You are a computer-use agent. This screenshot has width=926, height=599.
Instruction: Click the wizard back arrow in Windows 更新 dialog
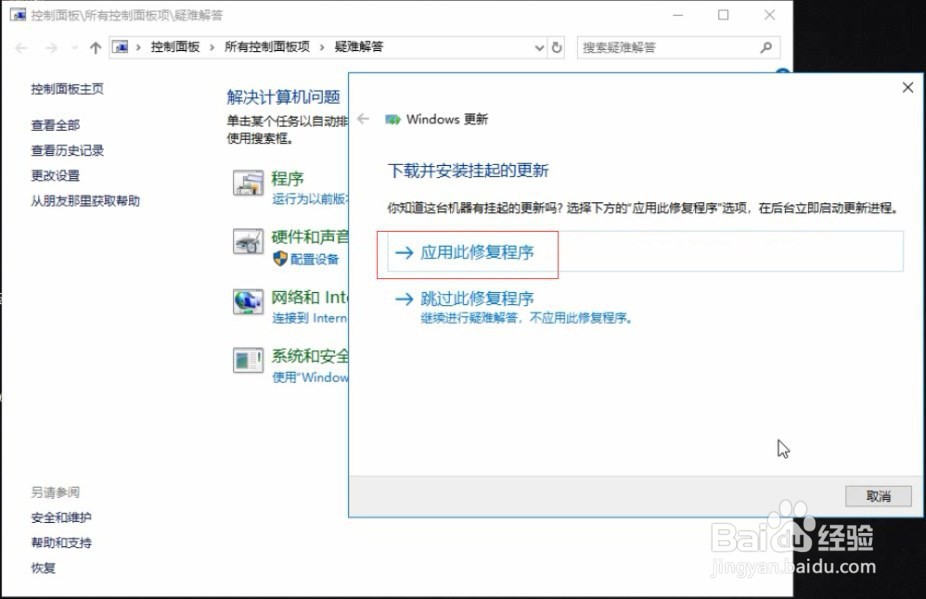pyautogui.click(x=364, y=119)
